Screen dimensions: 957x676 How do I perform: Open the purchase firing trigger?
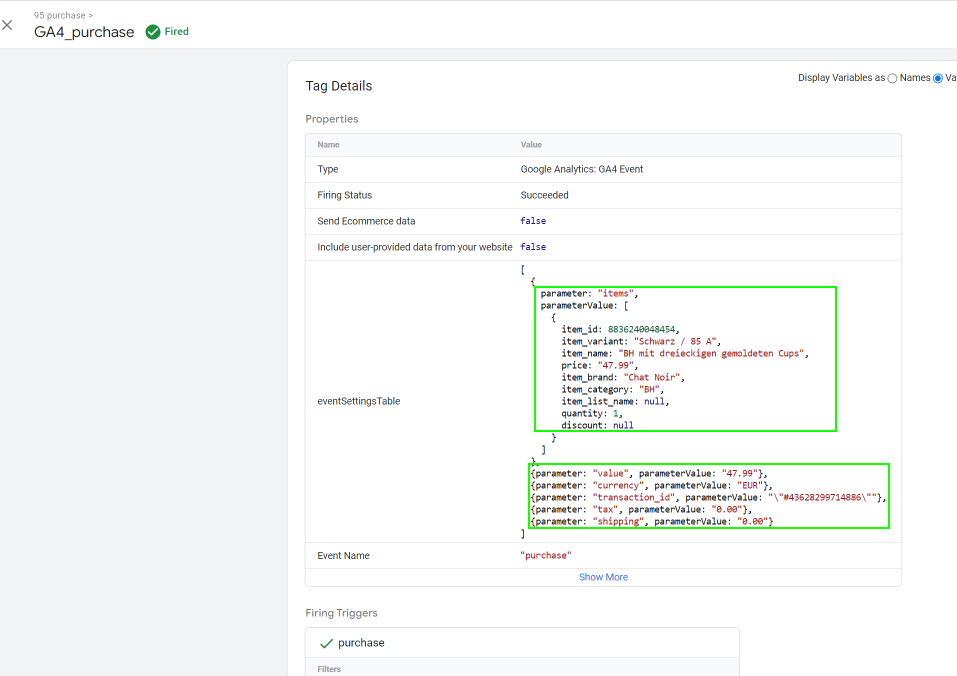click(522, 642)
